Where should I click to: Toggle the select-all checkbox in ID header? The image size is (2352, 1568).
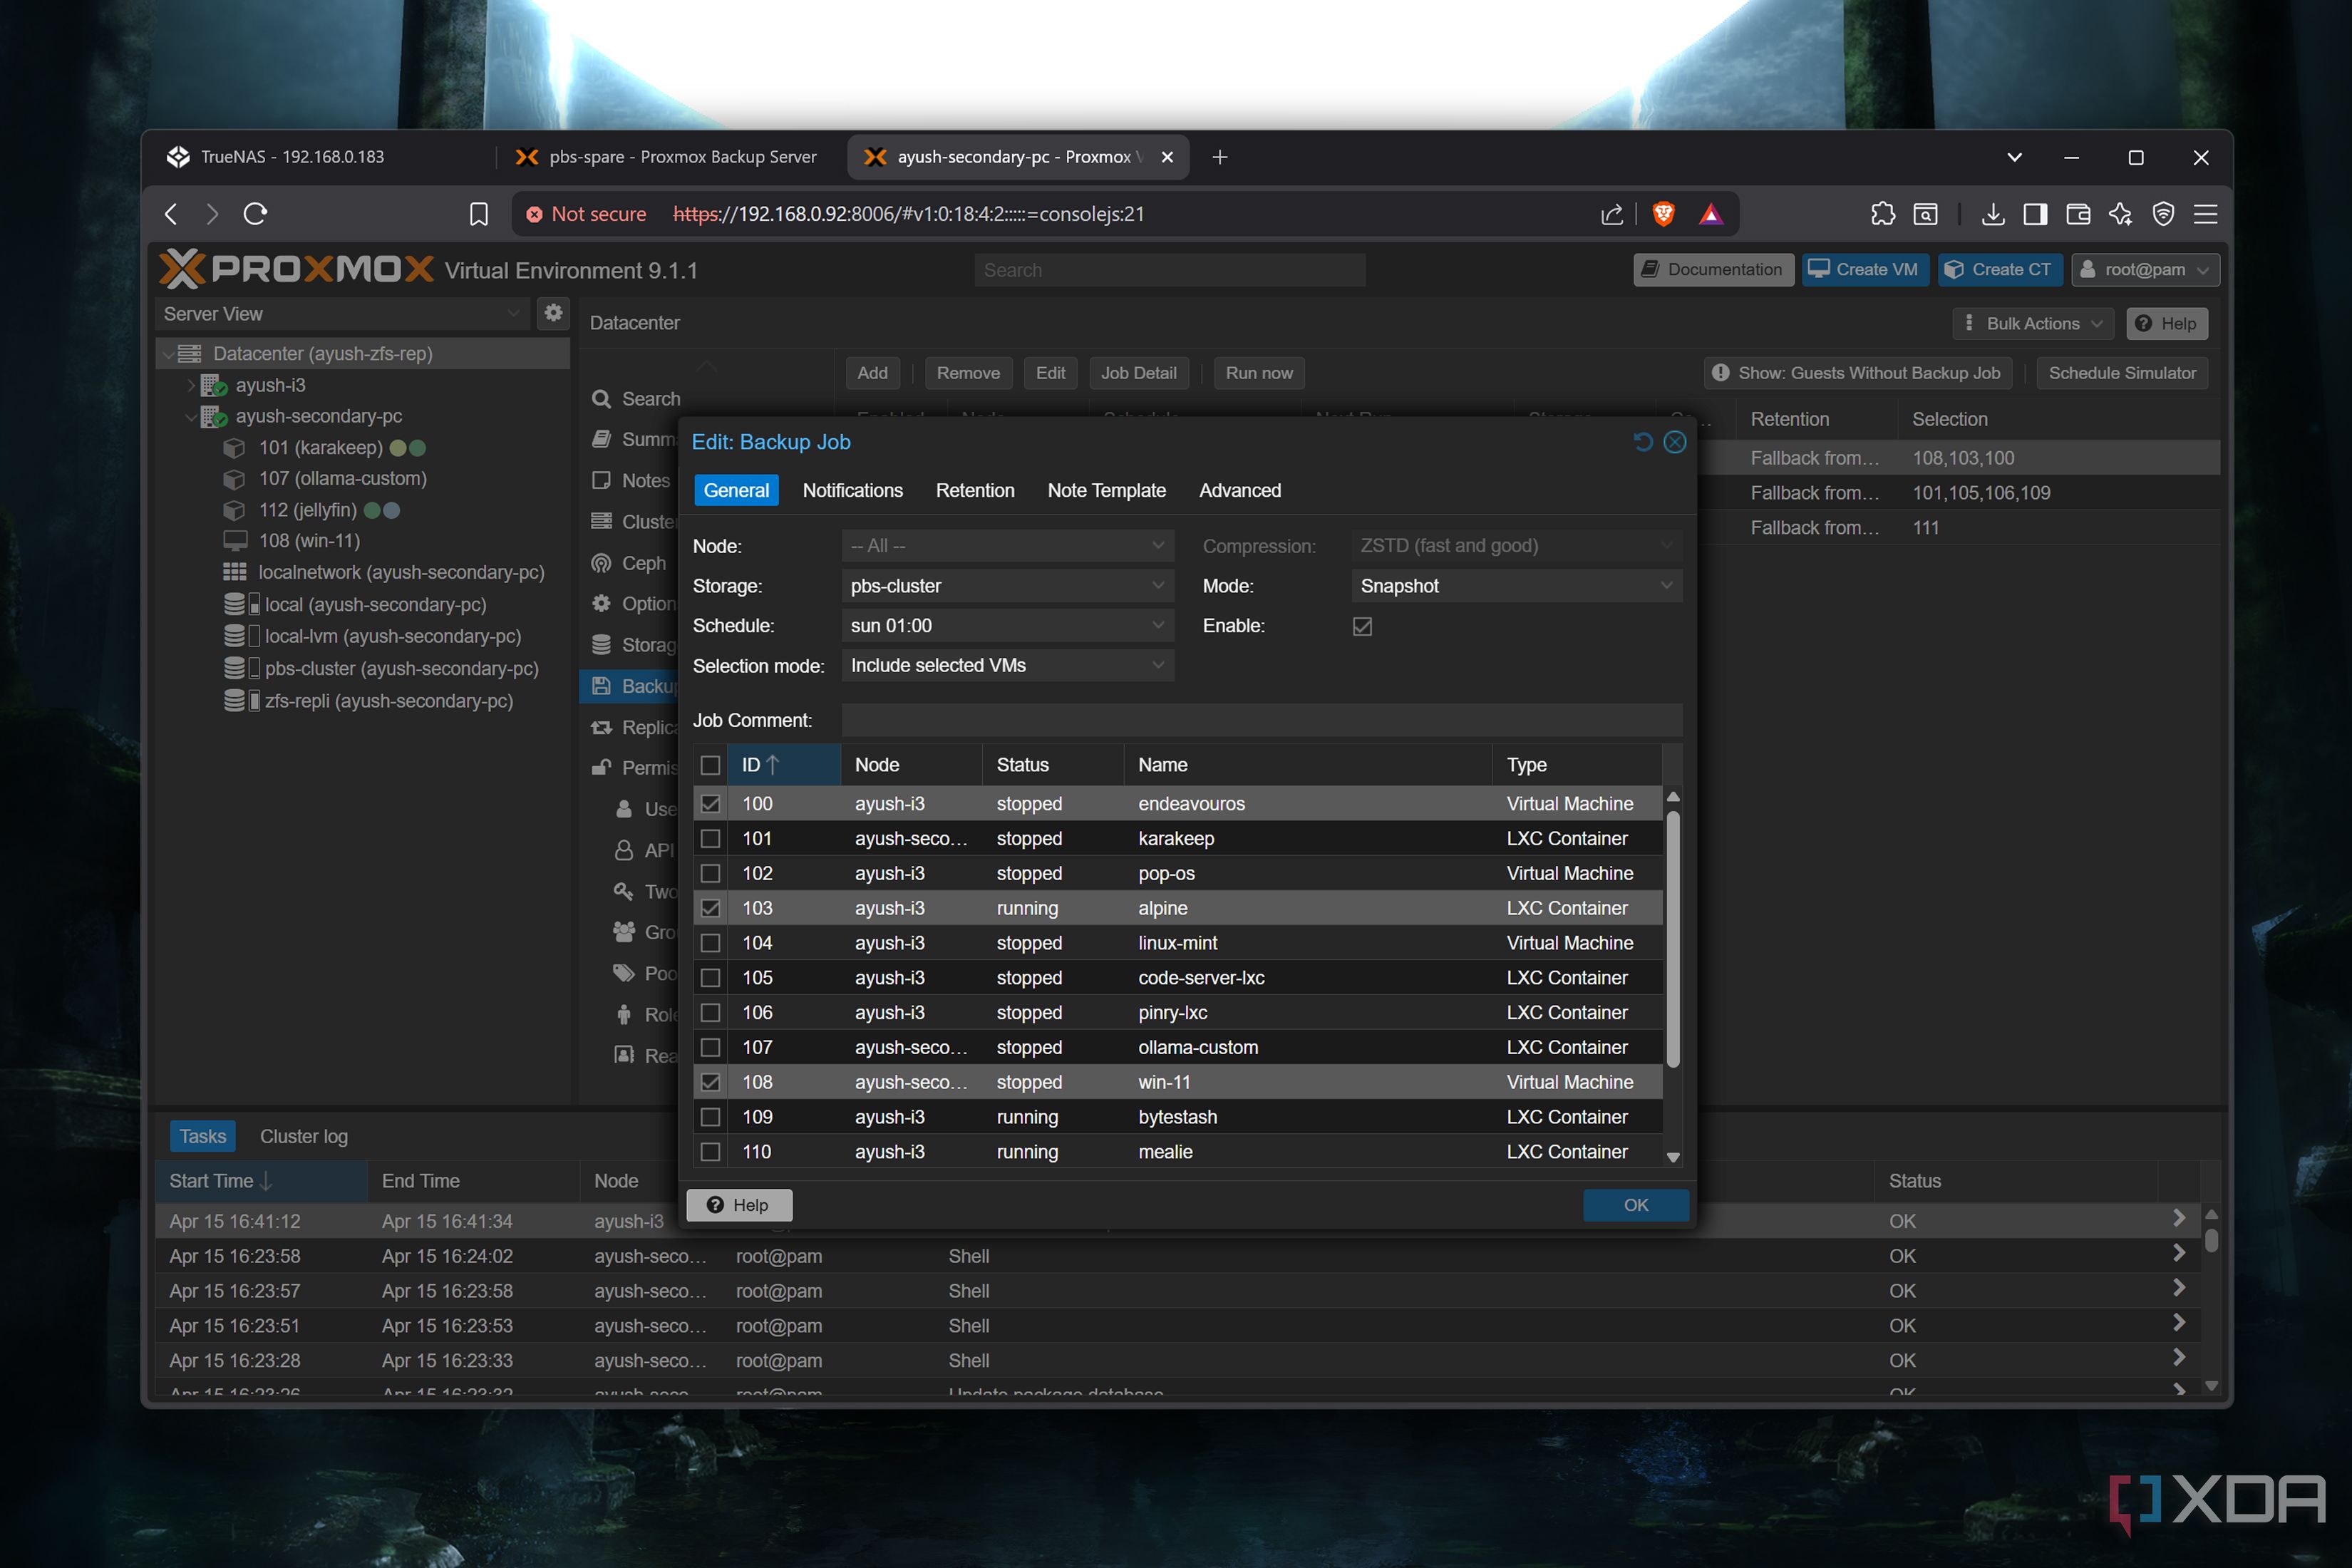710,765
